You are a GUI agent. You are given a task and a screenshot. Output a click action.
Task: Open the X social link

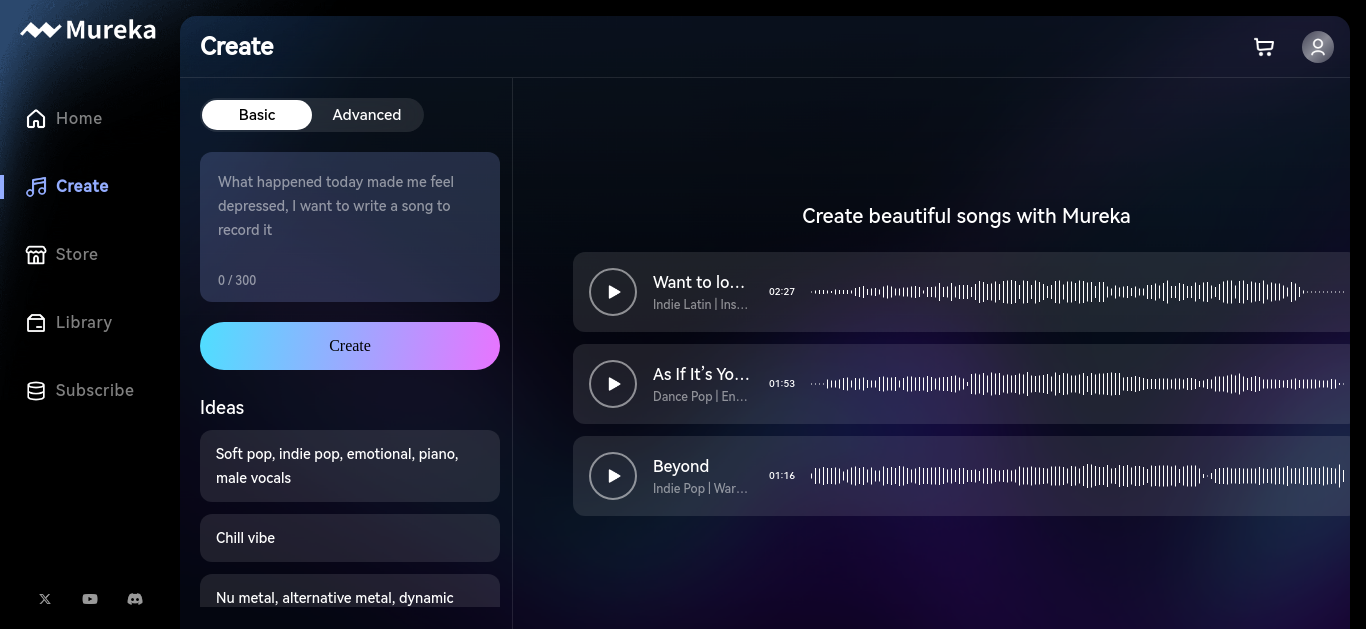pos(45,599)
